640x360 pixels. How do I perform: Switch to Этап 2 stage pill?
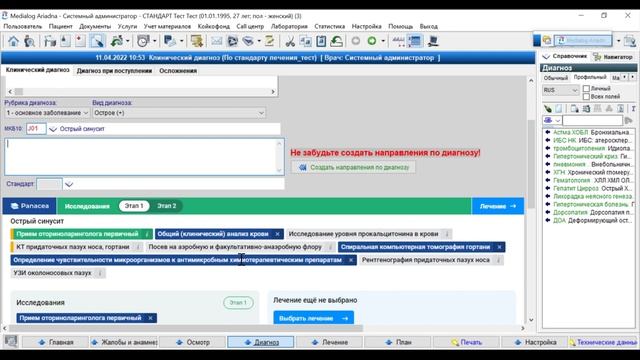click(x=167, y=206)
